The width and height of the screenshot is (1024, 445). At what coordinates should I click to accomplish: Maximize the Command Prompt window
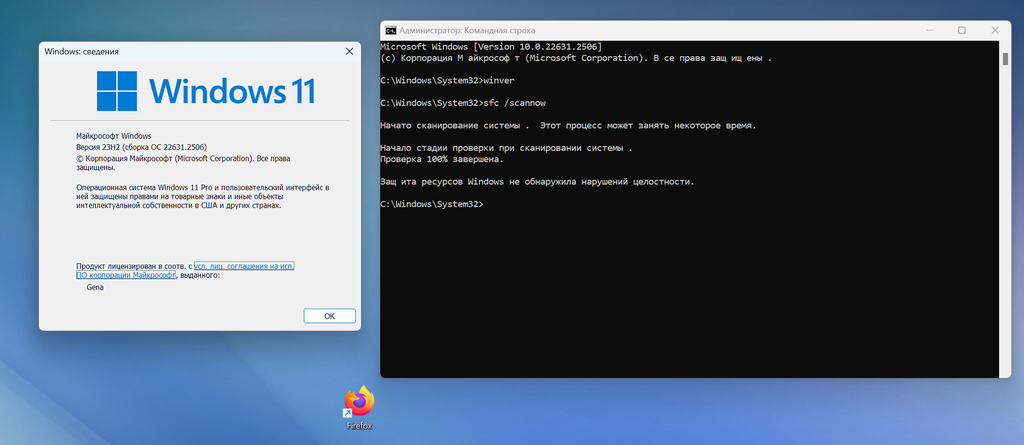(961, 30)
